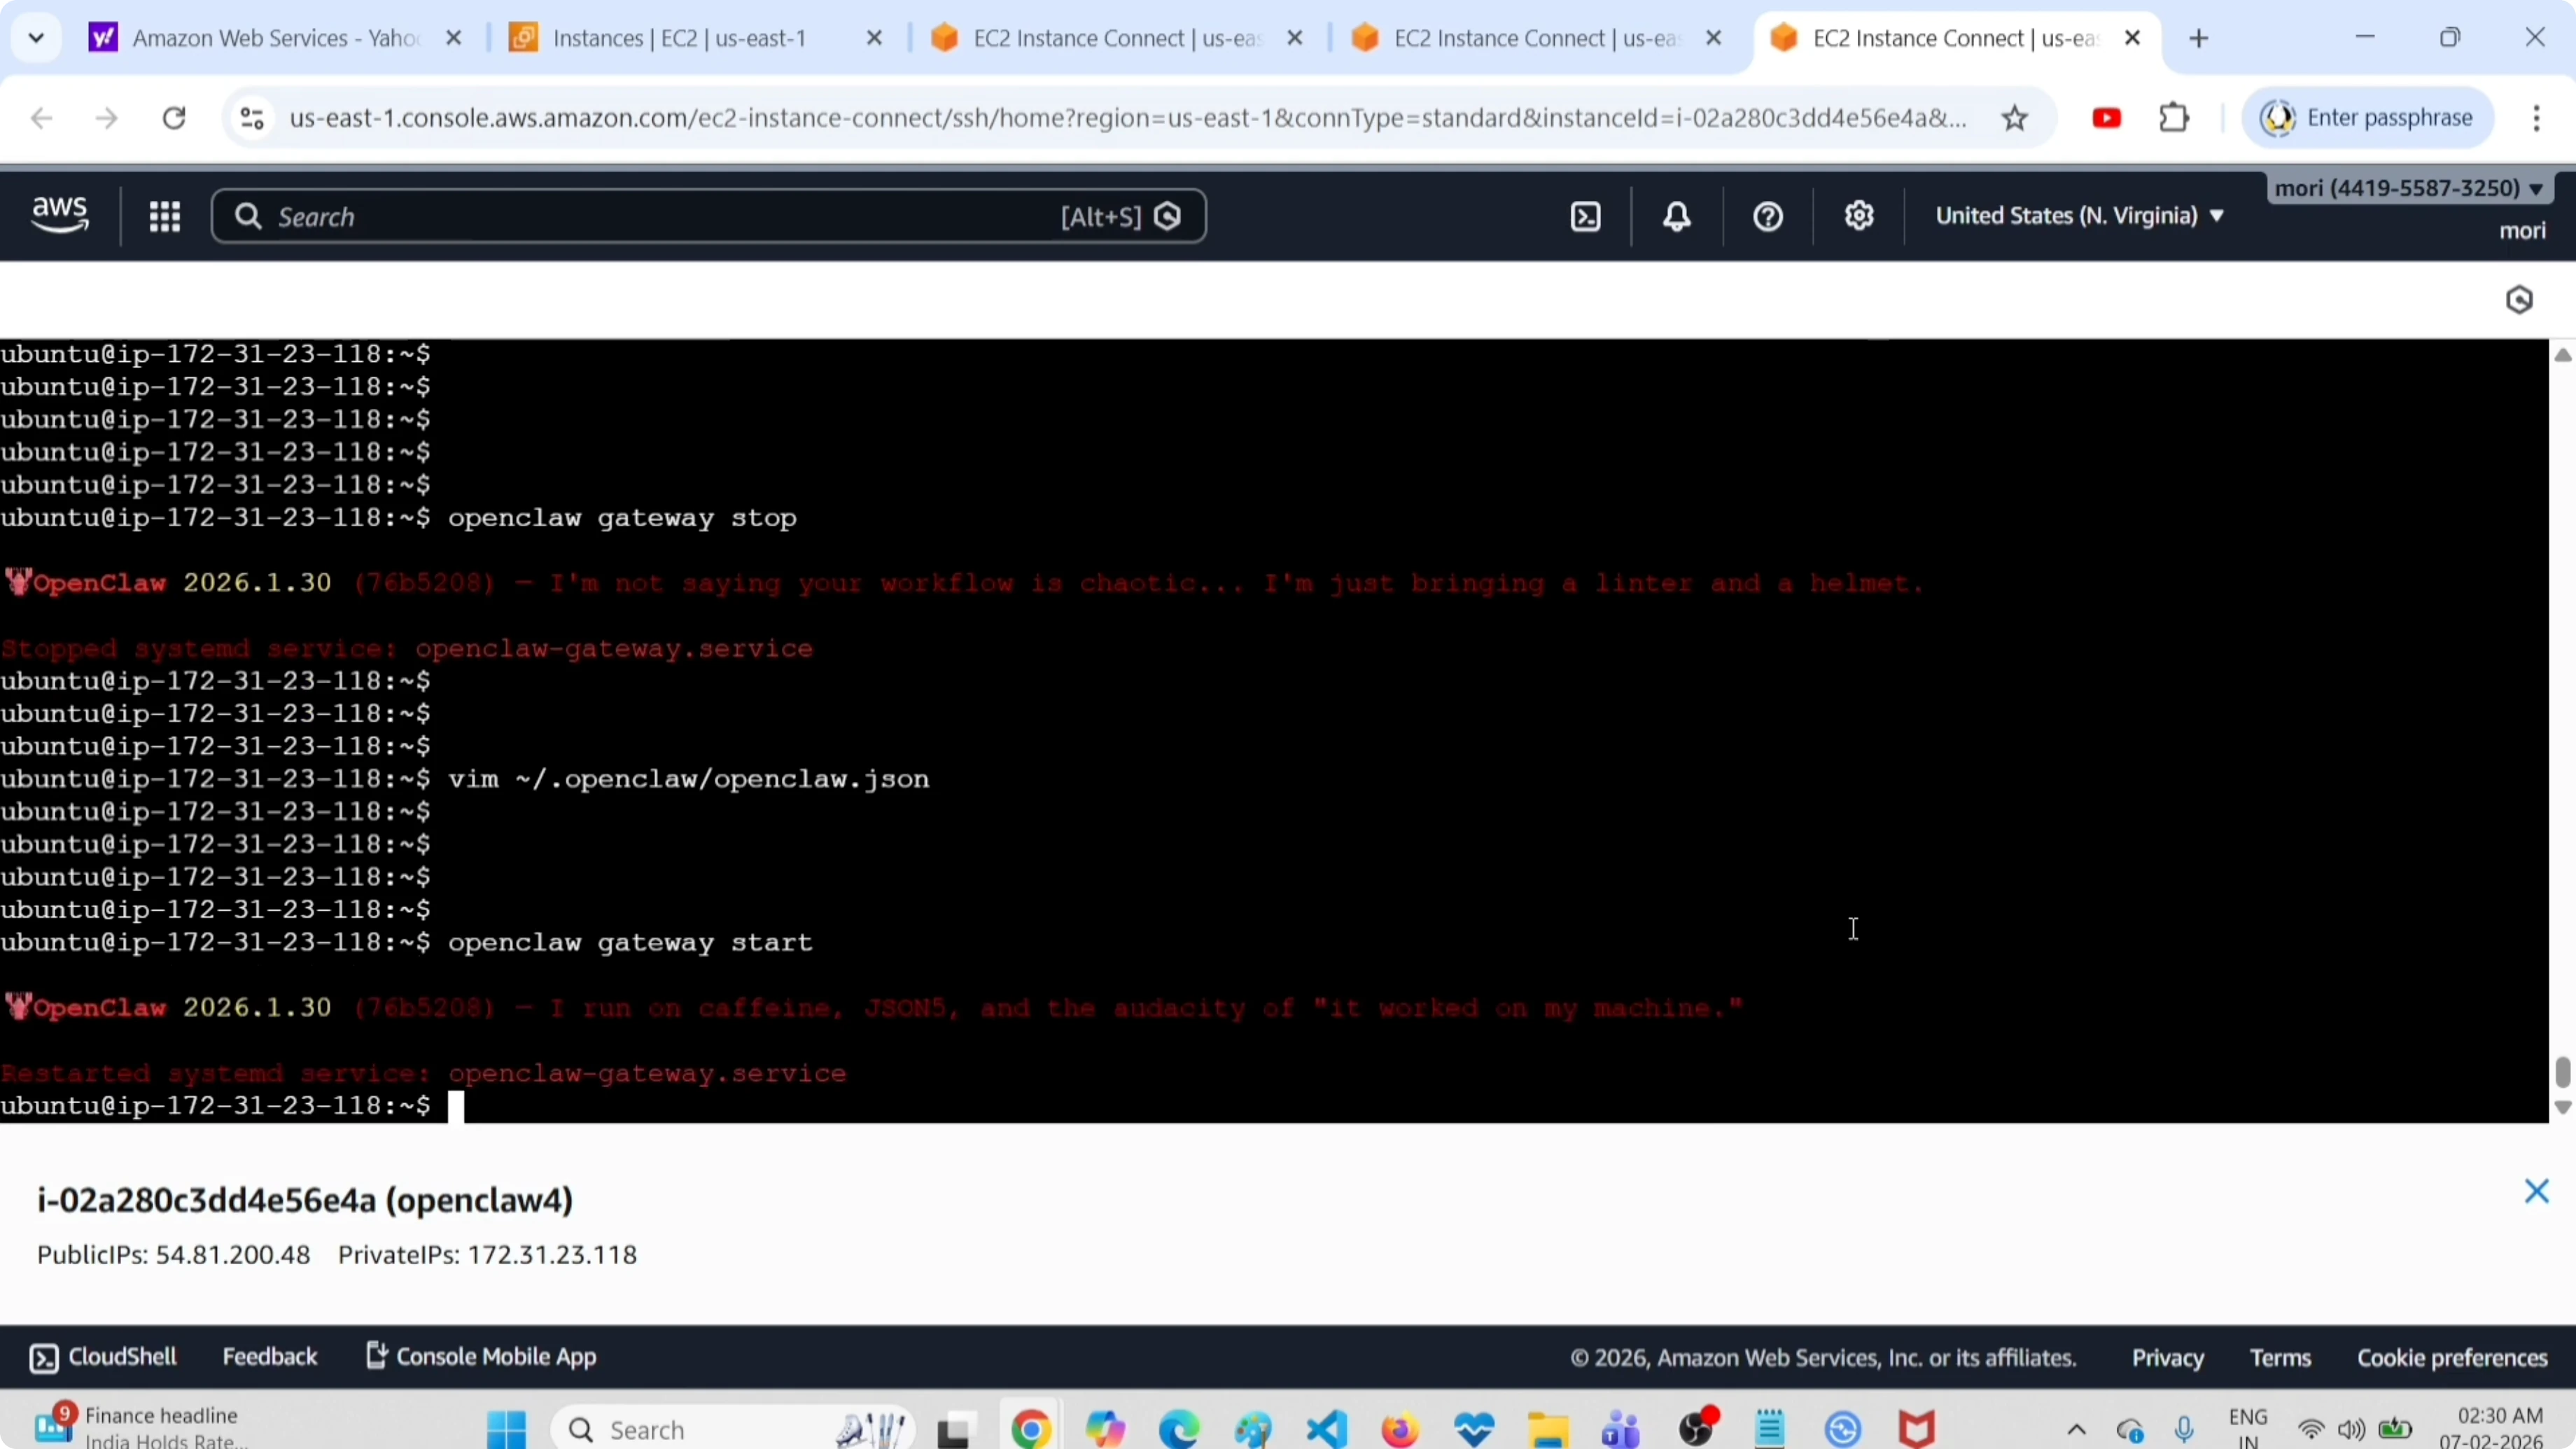Expand the mori account menu

coord(2408,188)
